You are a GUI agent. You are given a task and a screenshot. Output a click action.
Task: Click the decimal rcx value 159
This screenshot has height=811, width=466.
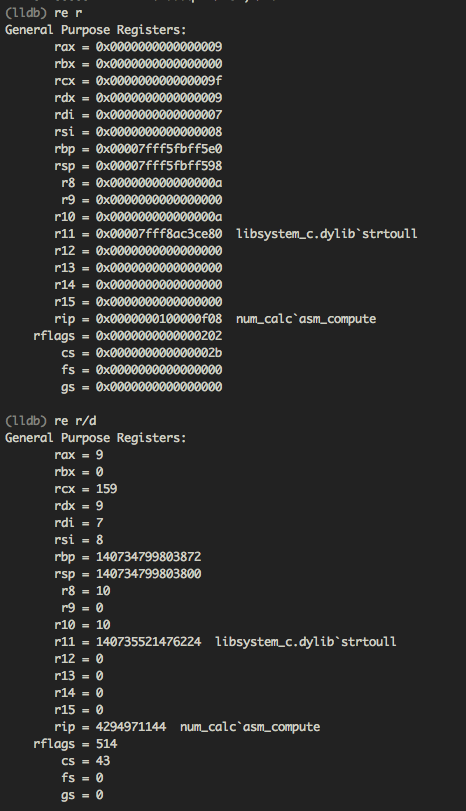click(x=107, y=489)
